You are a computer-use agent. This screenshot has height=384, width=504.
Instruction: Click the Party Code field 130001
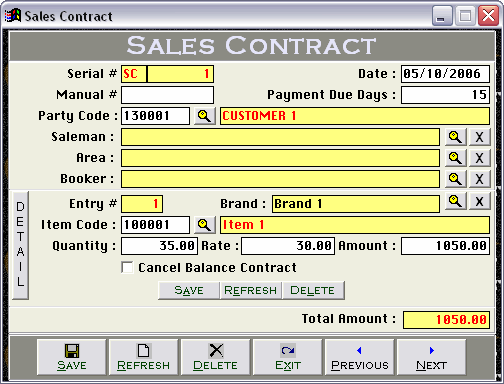(x=155, y=116)
